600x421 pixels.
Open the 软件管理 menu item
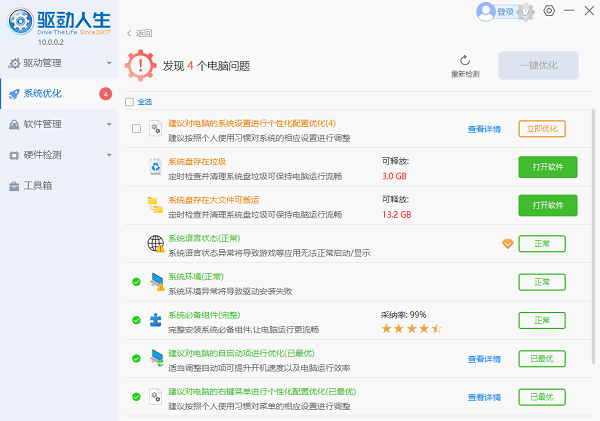click(x=59, y=124)
